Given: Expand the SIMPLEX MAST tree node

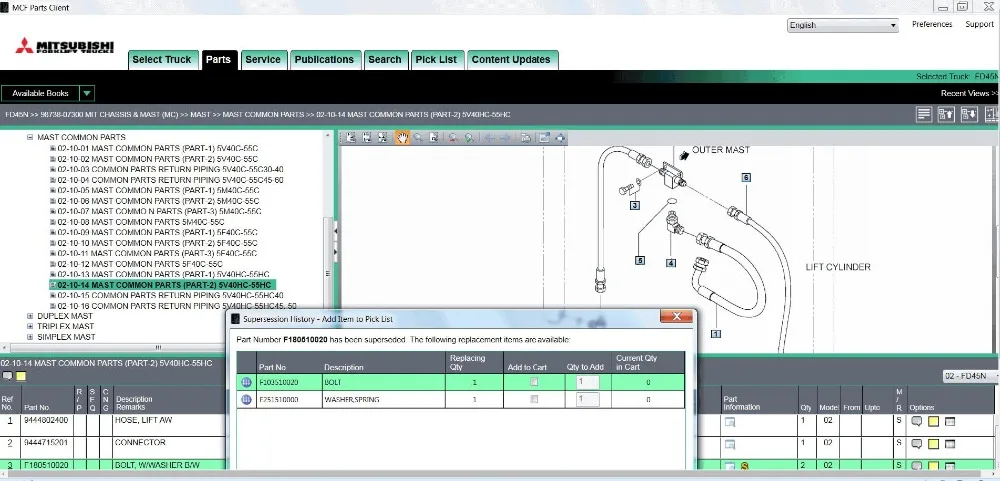Looking at the screenshot, I should click(x=30, y=337).
